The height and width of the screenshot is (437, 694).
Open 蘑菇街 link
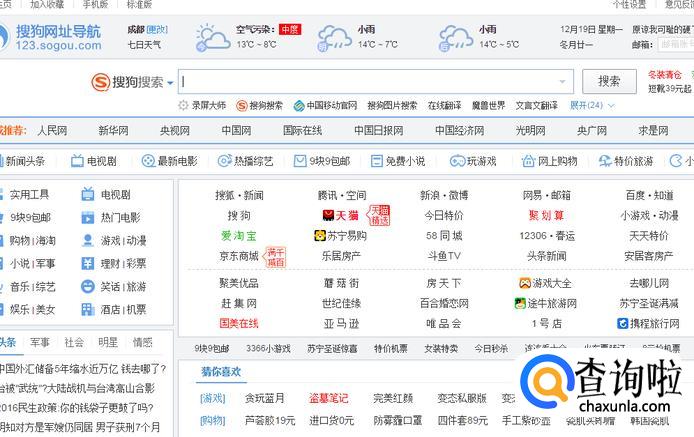pos(341,283)
